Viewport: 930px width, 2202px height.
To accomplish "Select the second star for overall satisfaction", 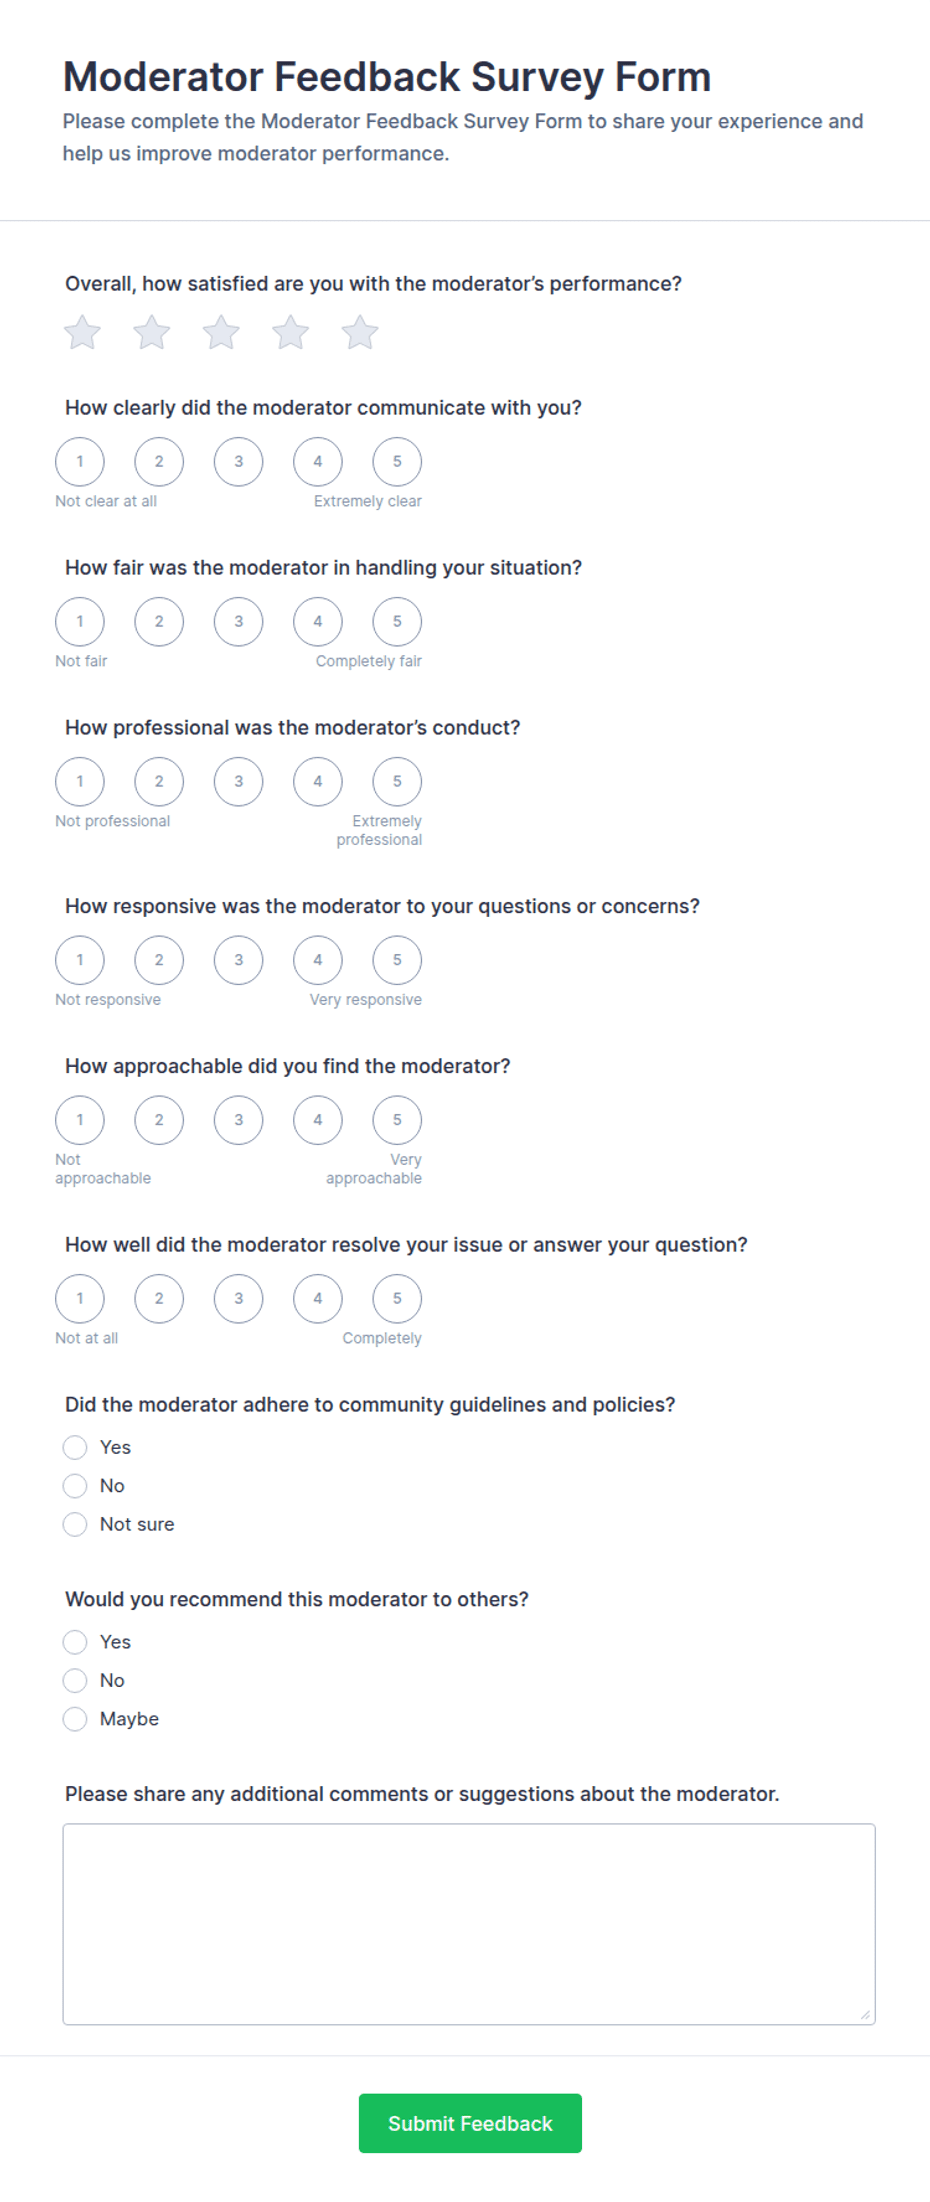I will coord(152,332).
